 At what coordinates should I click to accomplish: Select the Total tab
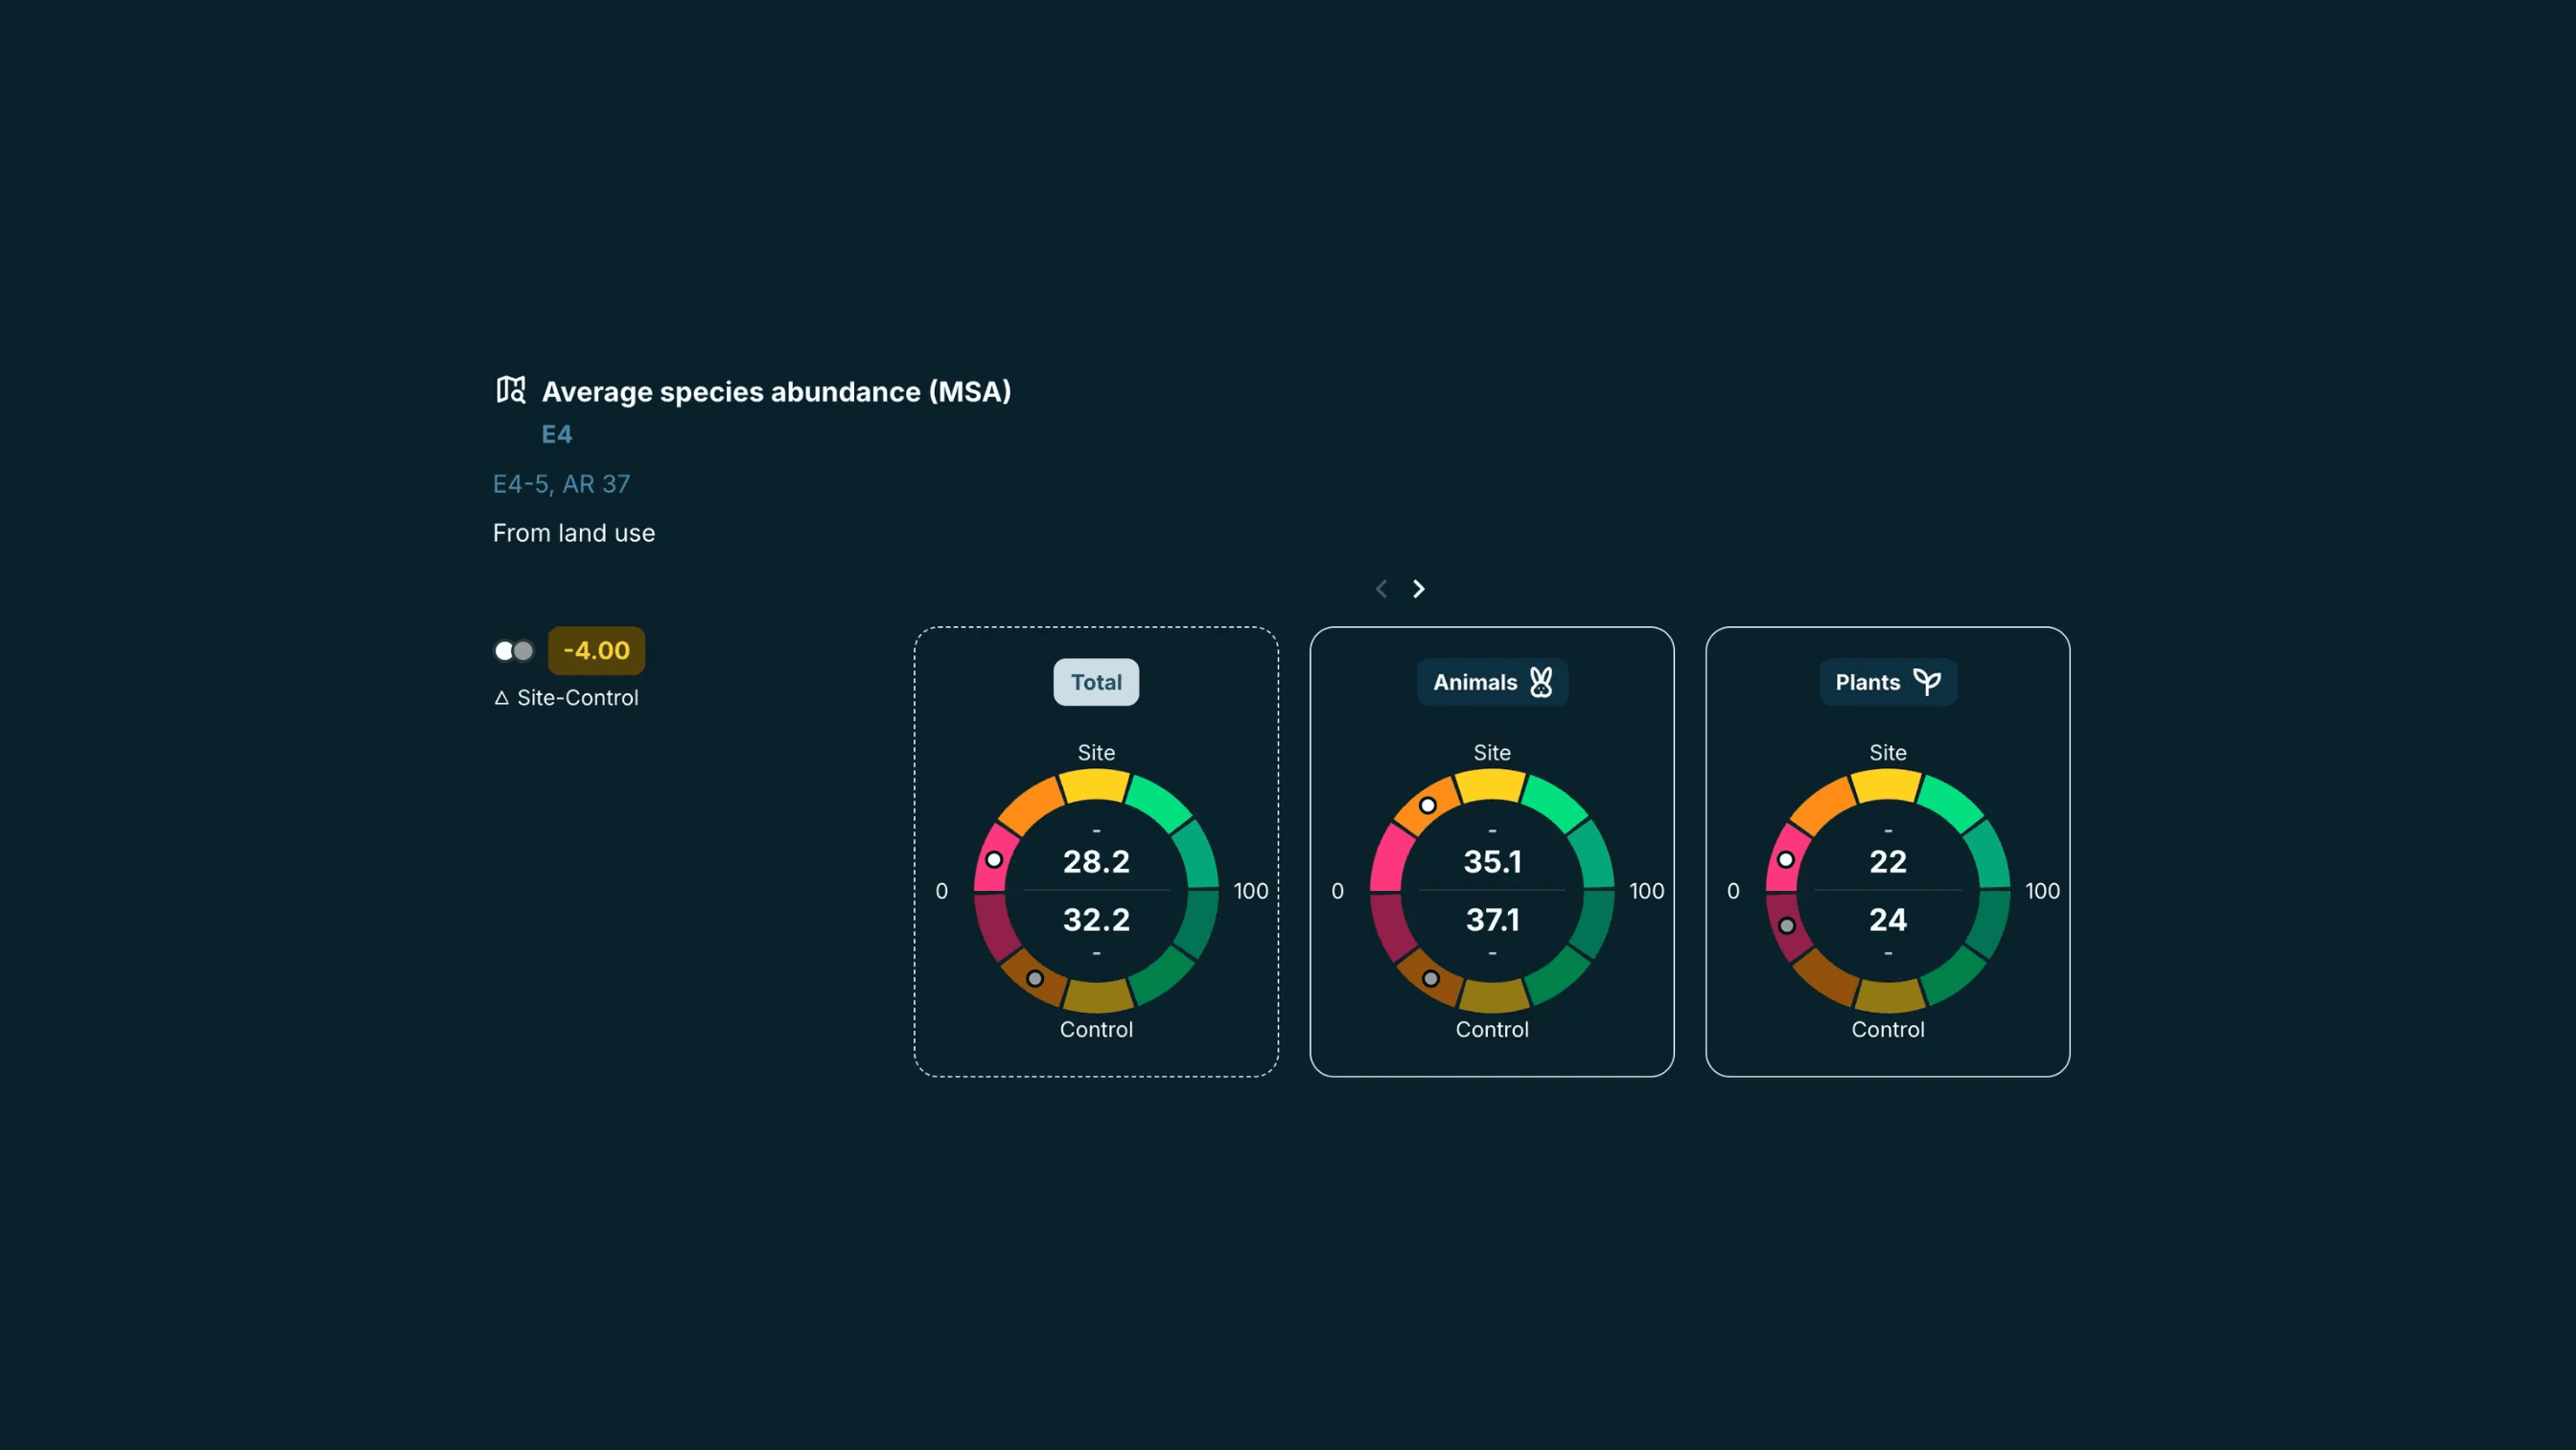[1096, 682]
